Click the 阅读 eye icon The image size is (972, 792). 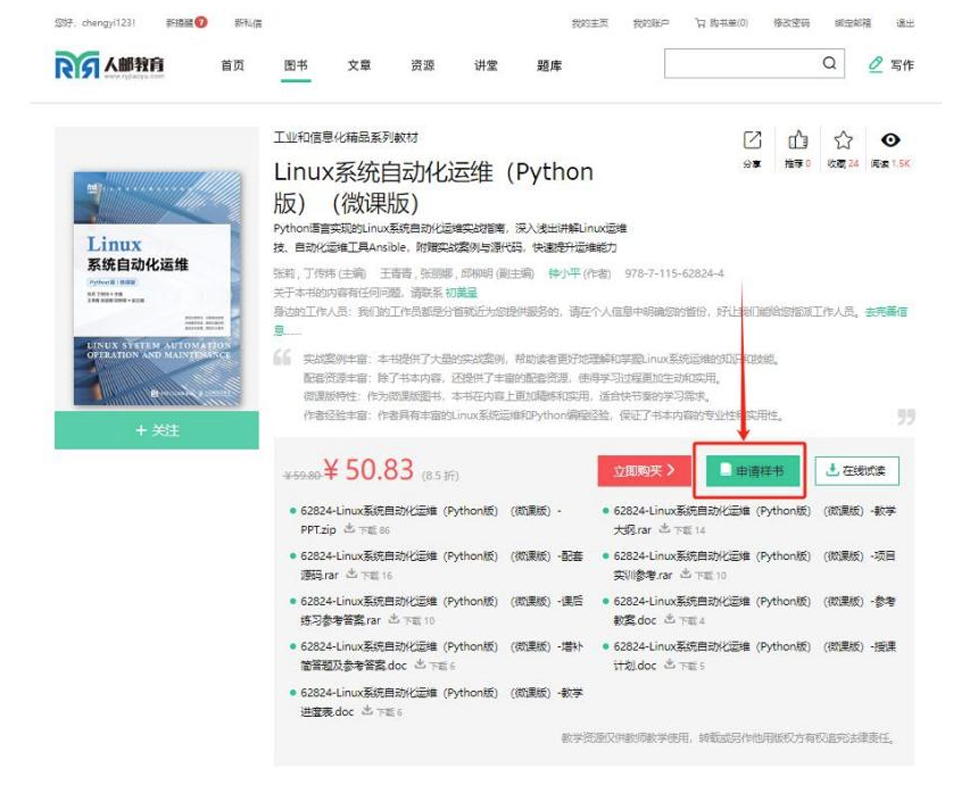890,140
